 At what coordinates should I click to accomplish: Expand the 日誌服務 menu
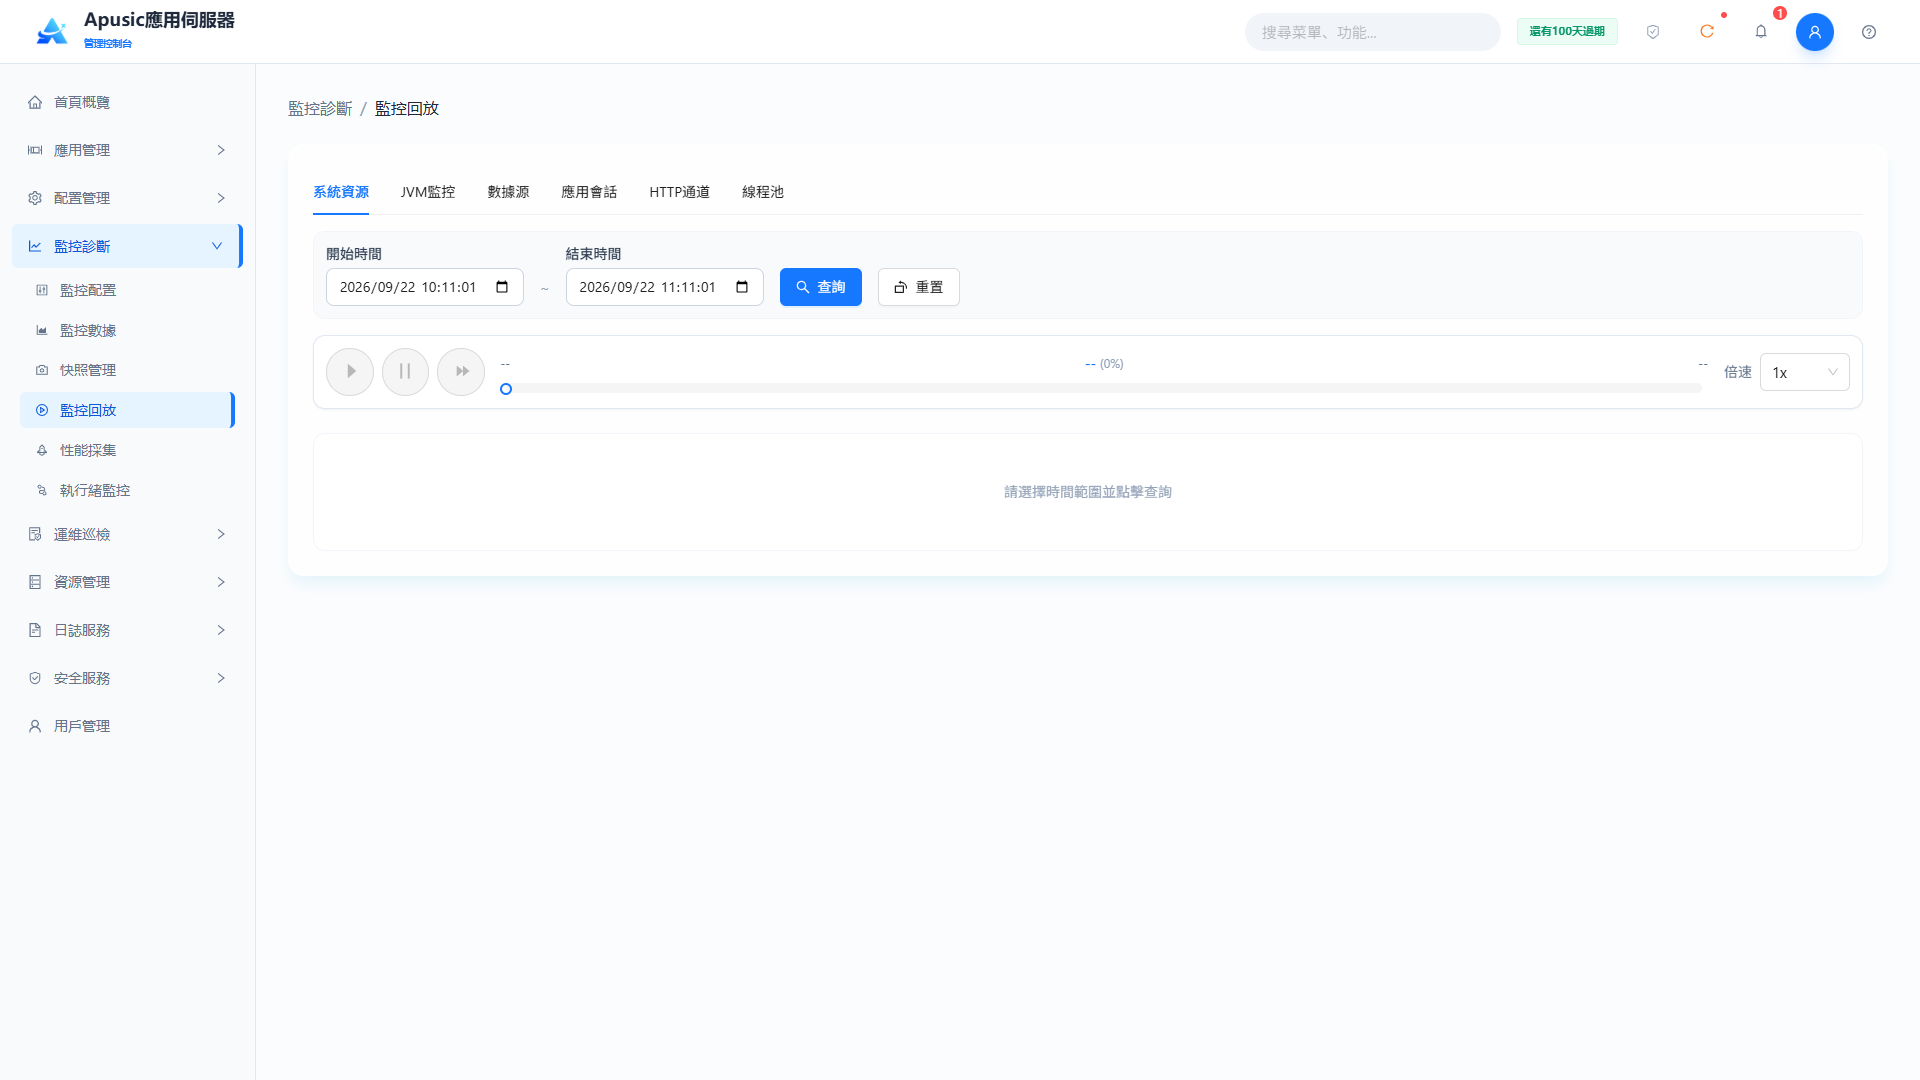pos(127,630)
